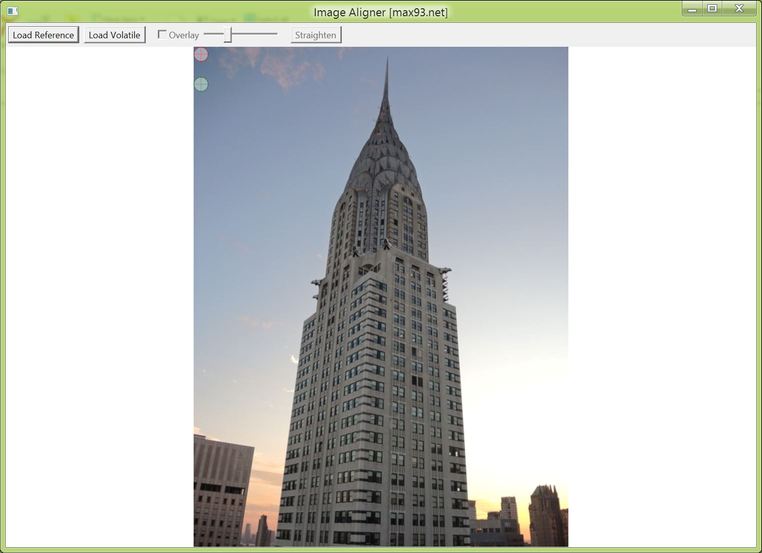Screen dimensions: 762x553
Task: Click the Overlay label text
Action: pos(183,35)
